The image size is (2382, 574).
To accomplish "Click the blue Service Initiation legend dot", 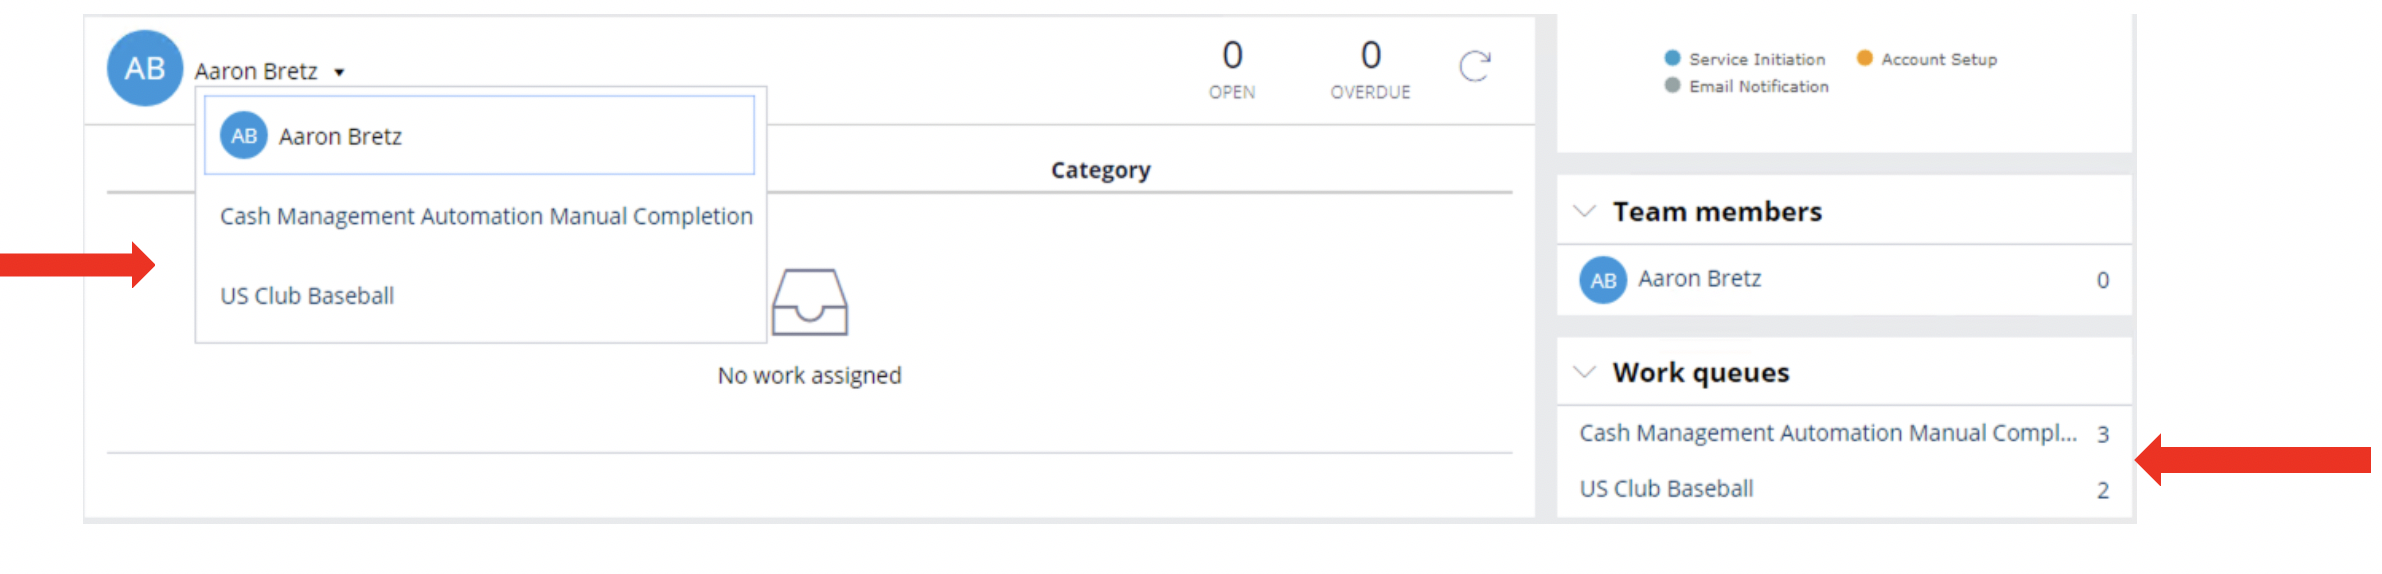I will 1672,58.
